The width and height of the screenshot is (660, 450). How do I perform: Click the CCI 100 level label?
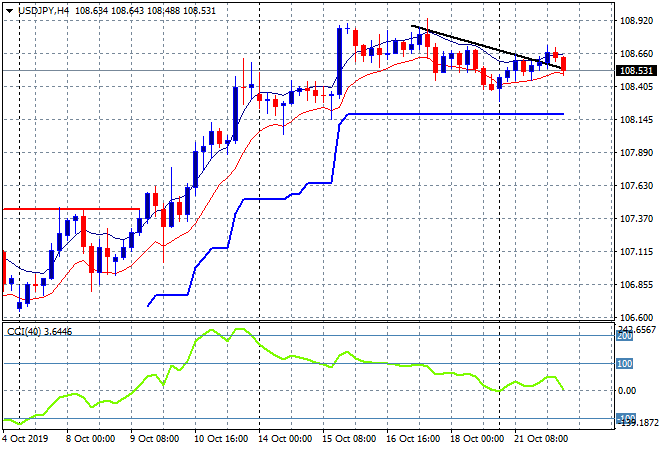pyautogui.click(x=625, y=364)
